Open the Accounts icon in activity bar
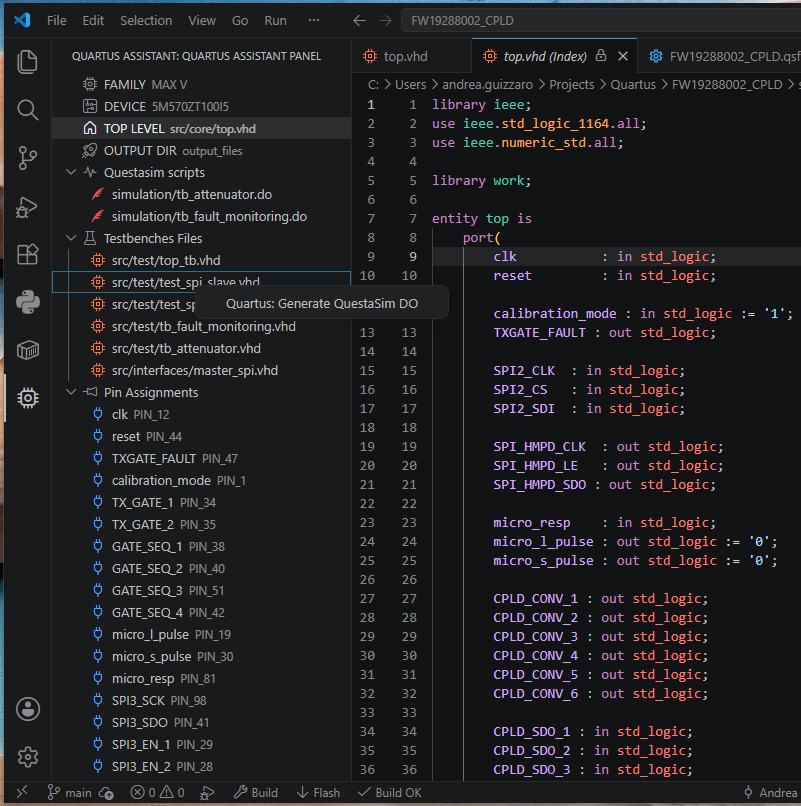The image size is (801, 806). click(x=27, y=709)
